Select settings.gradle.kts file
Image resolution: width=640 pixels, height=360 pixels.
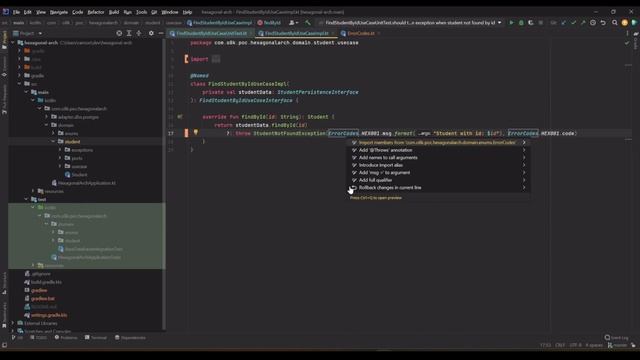click(x=46, y=315)
